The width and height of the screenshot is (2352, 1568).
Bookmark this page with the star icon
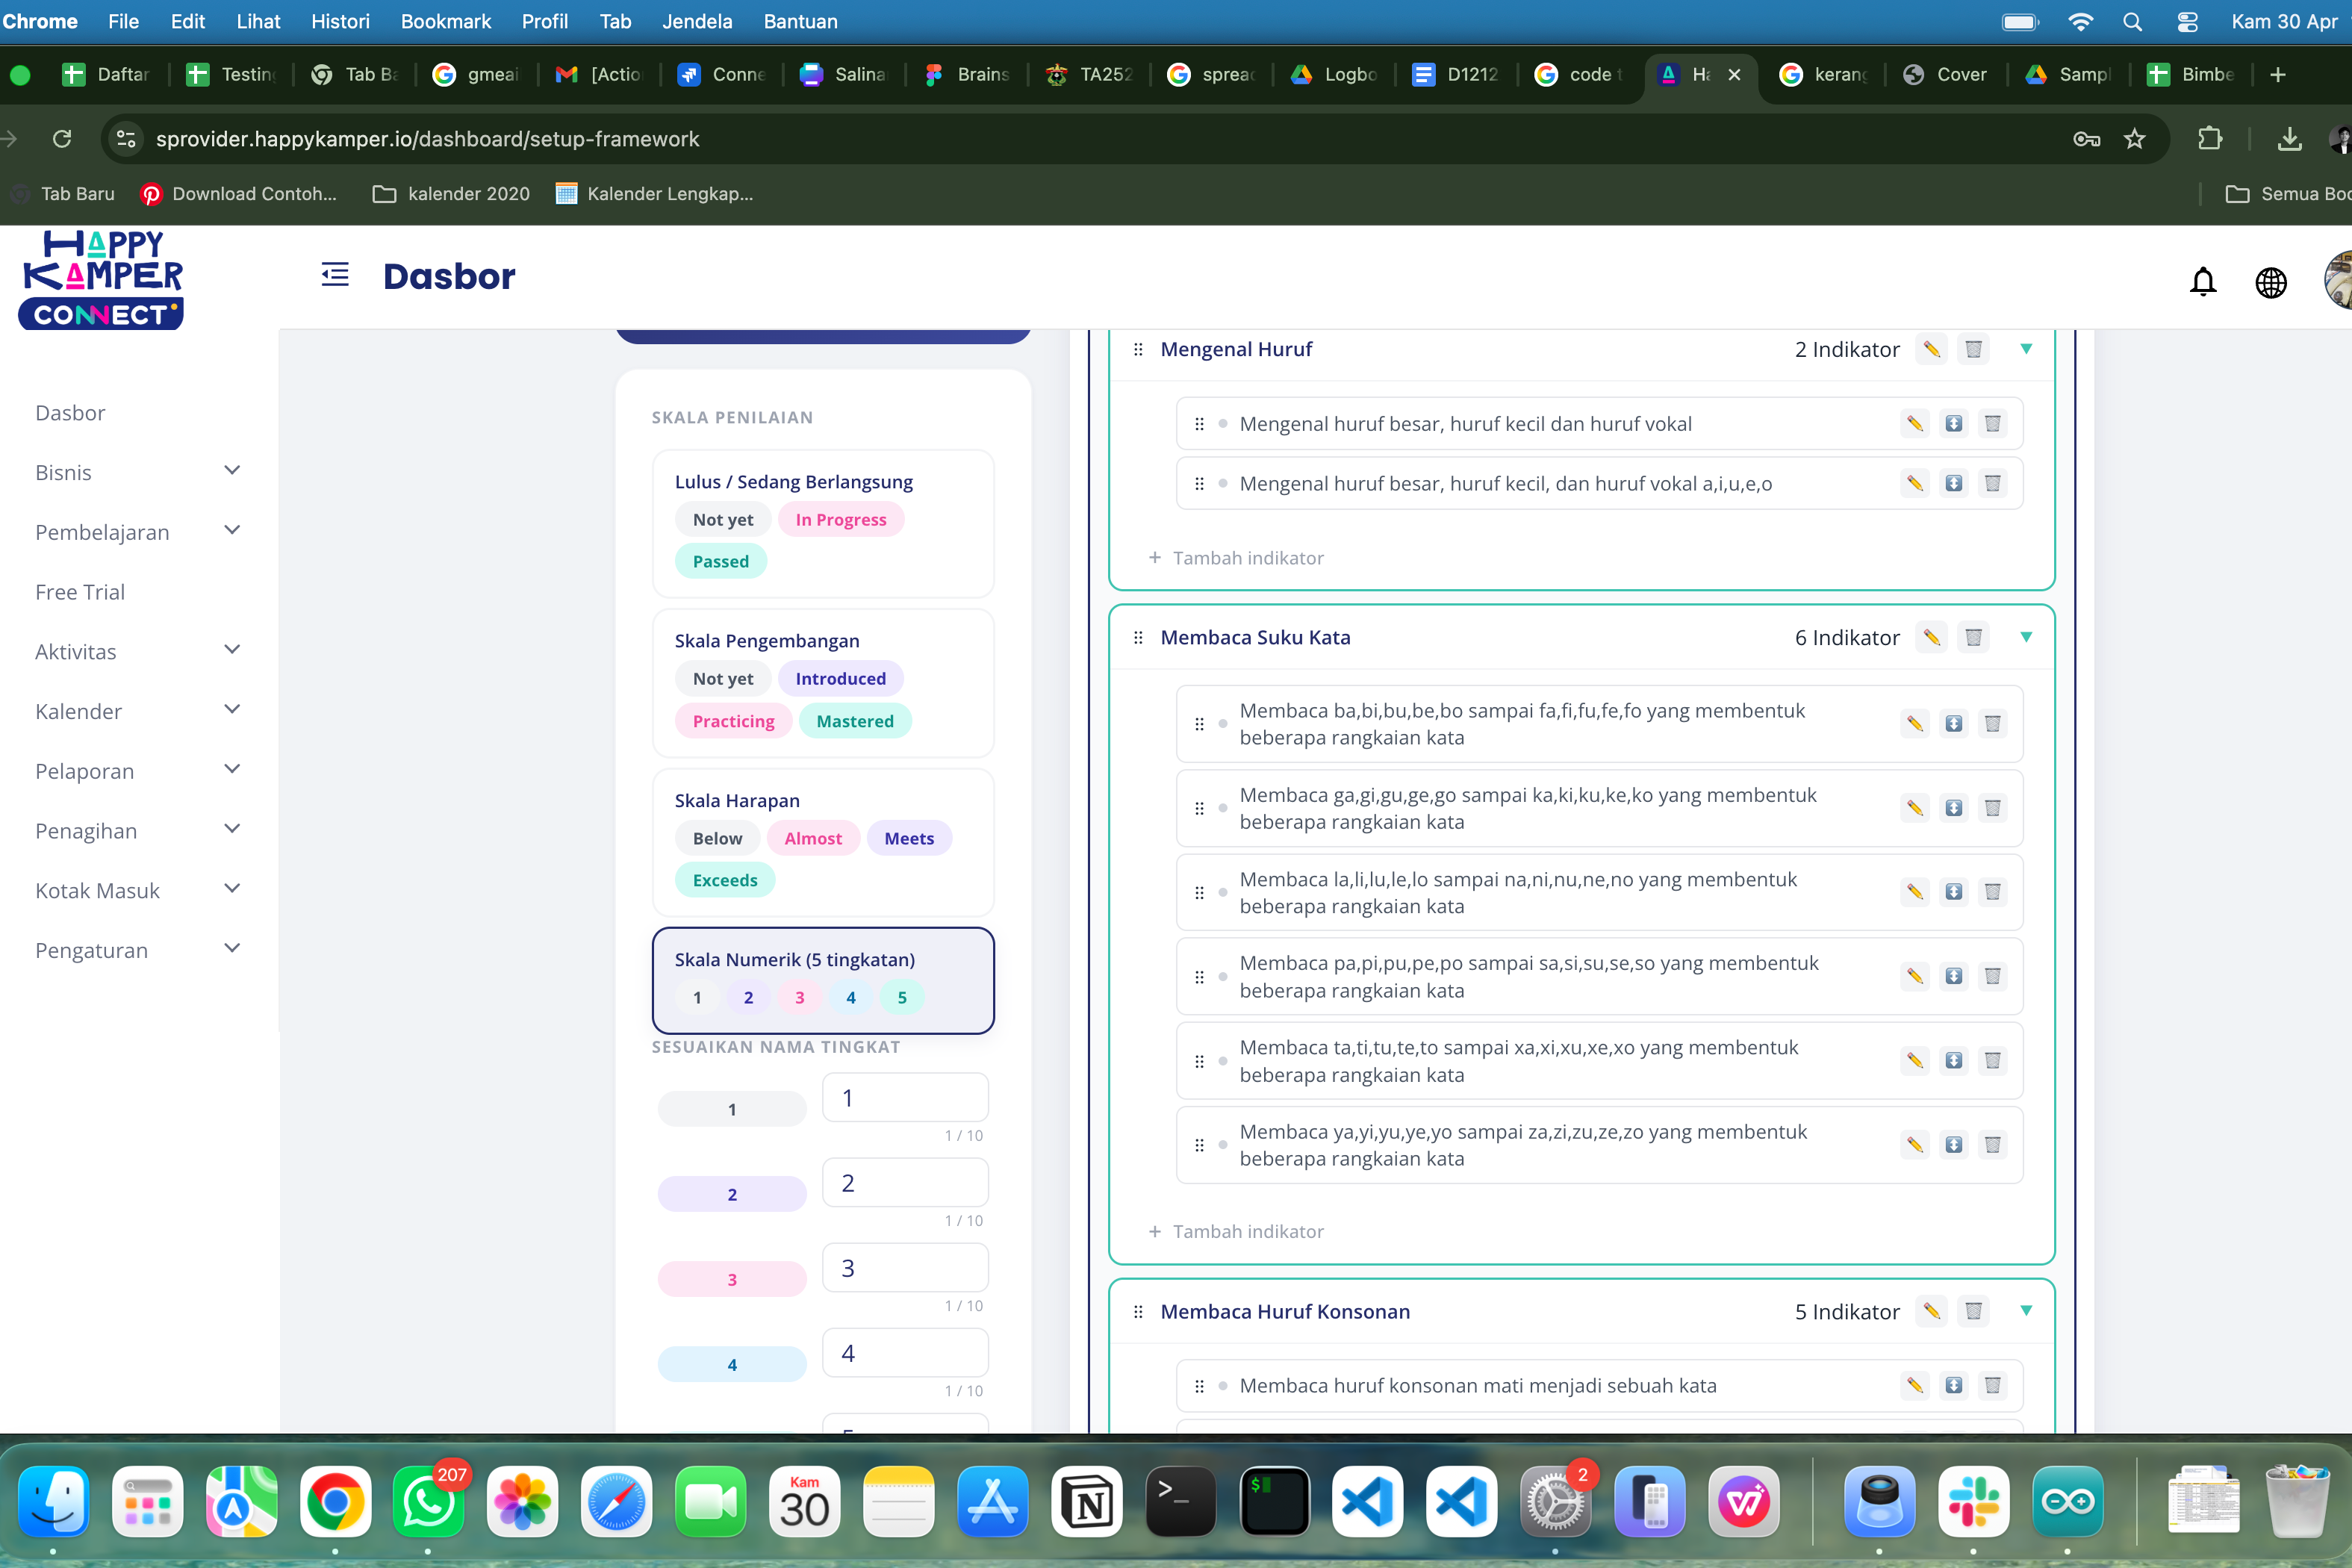[2134, 139]
